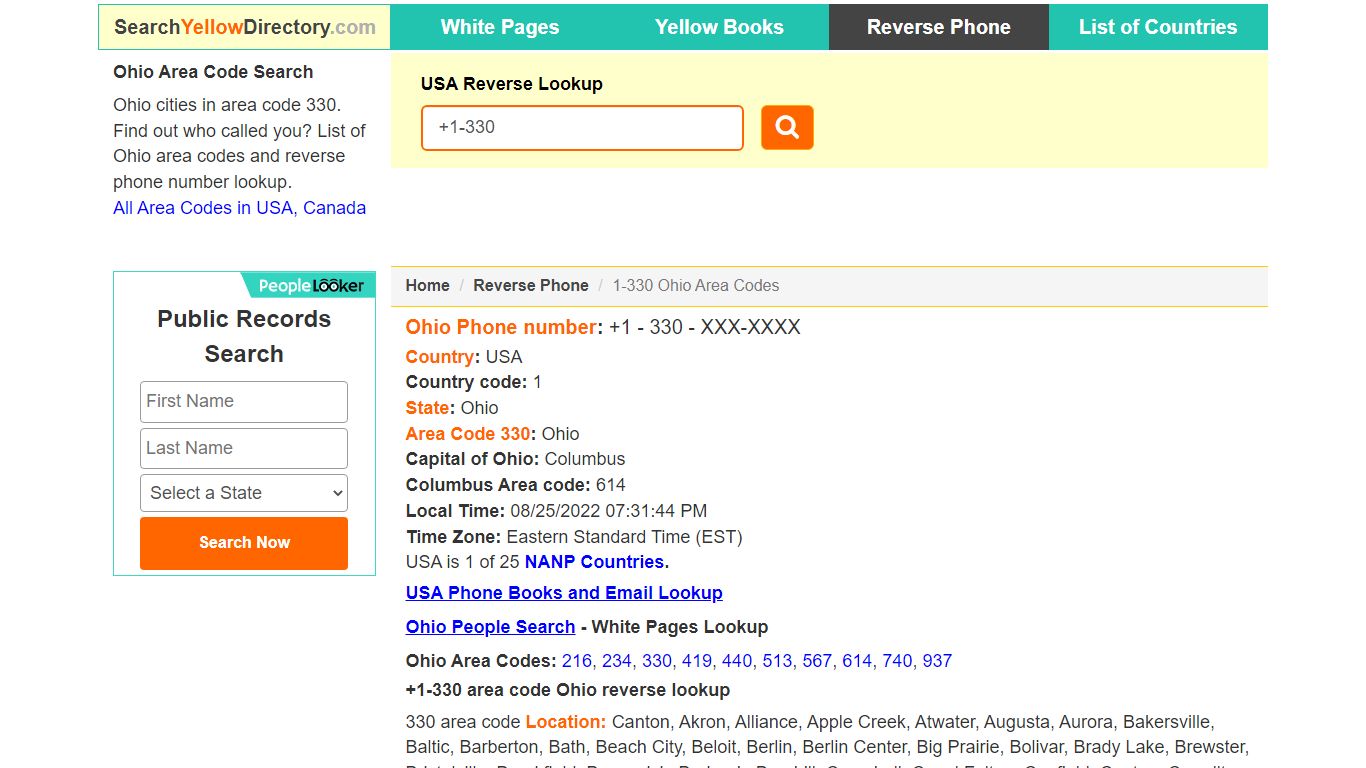Open Ohio area code 614
This screenshot has width=1366, height=768.
click(857, 661)
